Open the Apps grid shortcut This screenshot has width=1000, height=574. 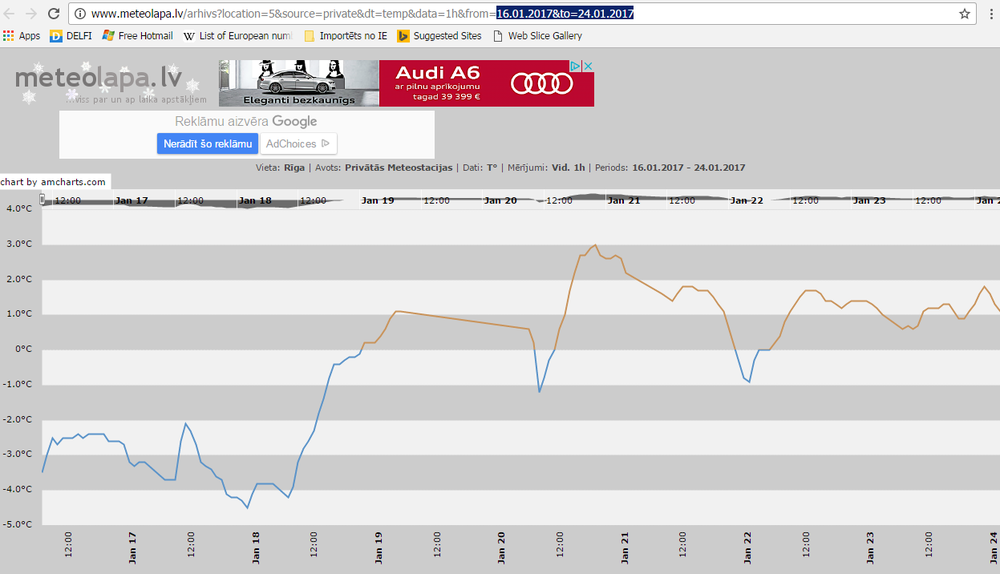tap(22, 36)
